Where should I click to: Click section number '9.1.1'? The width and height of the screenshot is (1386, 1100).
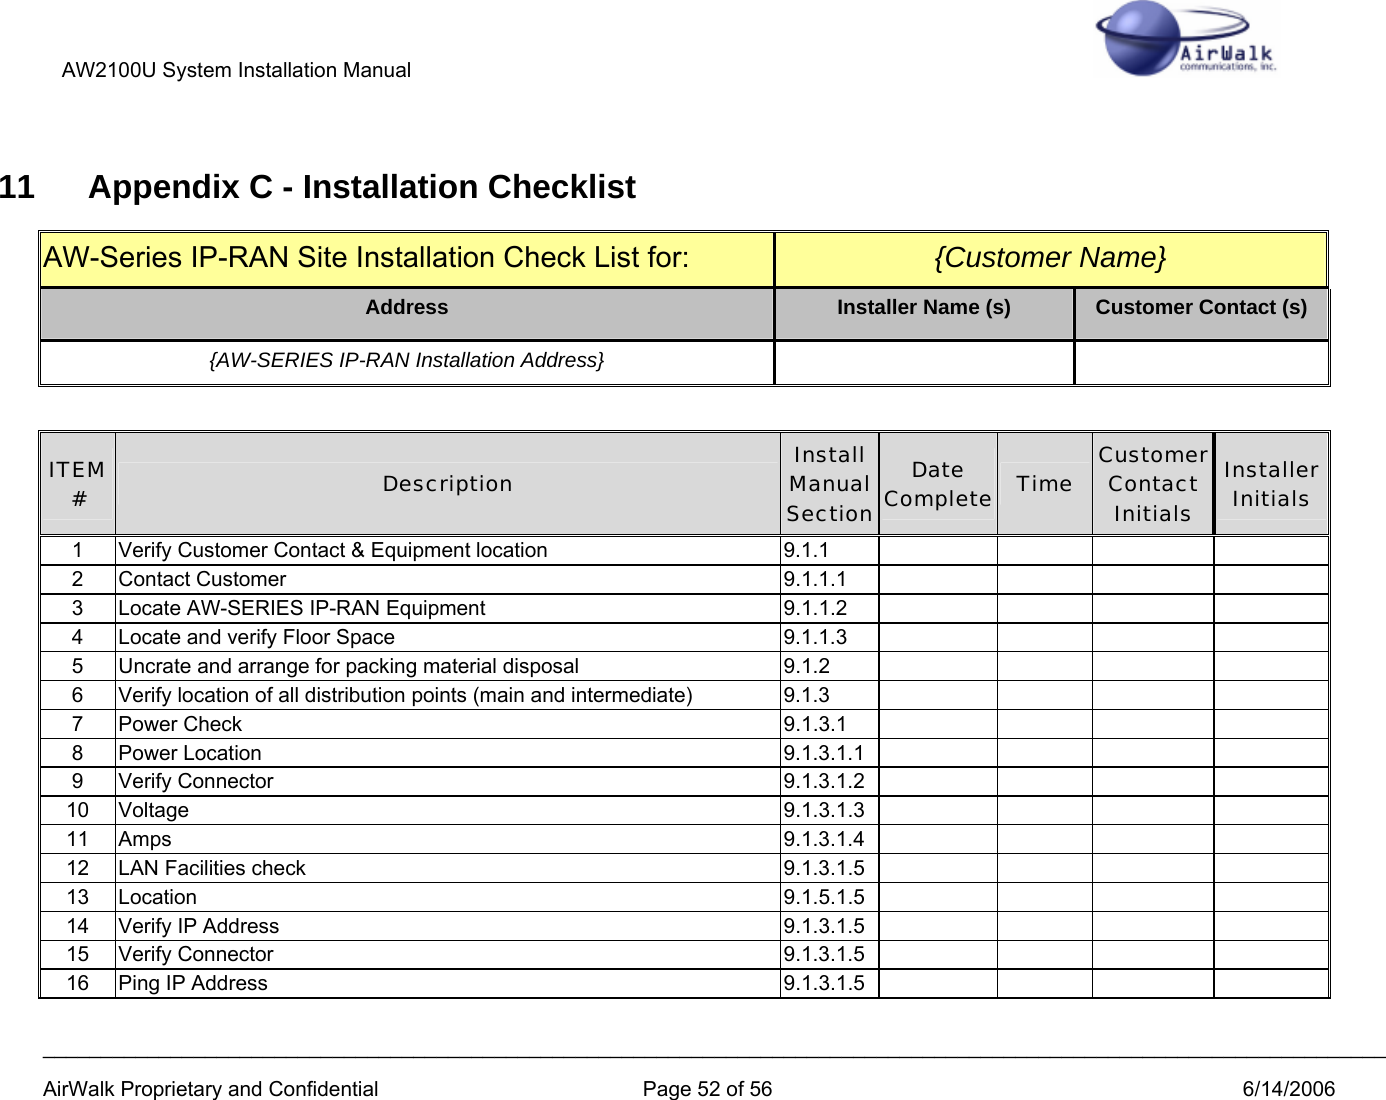(x=806, y=551)
